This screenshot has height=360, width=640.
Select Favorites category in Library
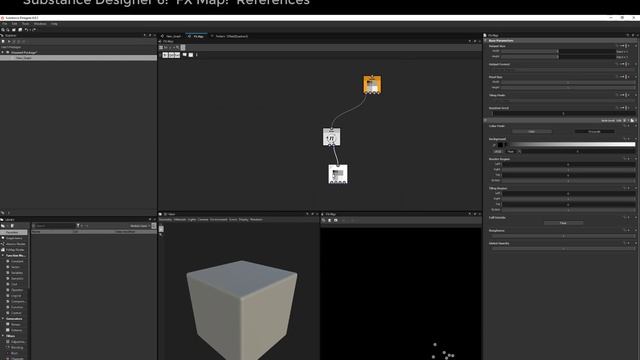tap(14, 232)
